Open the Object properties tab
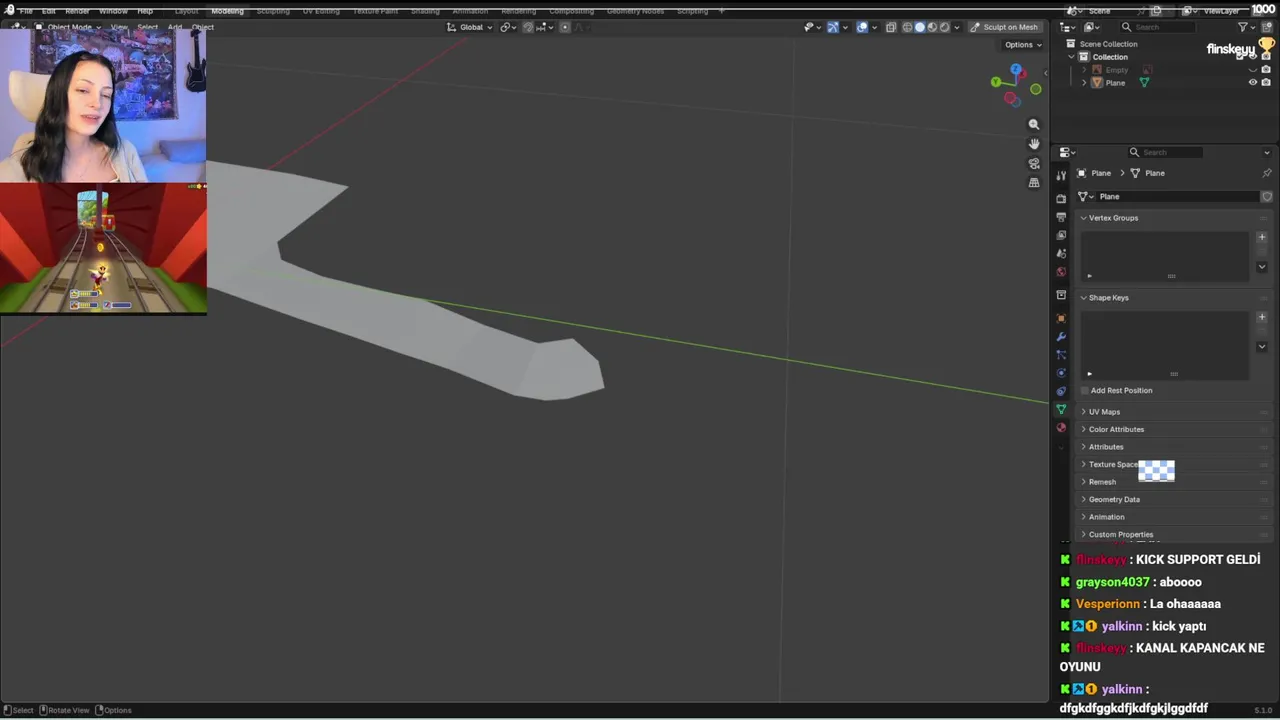Screen dimensions: 1280x720 click(x=1061, y=318)
